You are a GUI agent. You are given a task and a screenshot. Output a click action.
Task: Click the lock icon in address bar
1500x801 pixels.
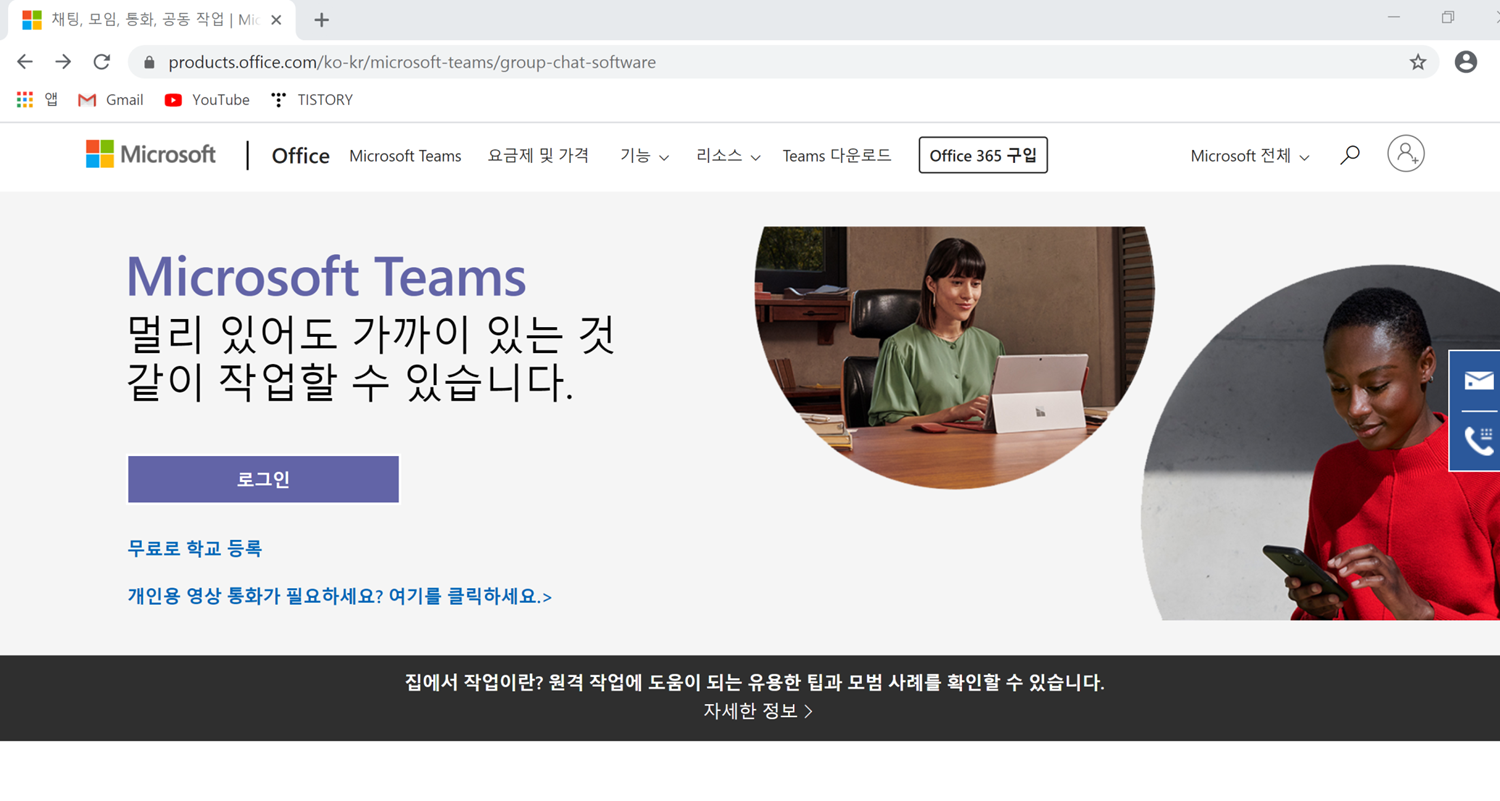(150, 62)
